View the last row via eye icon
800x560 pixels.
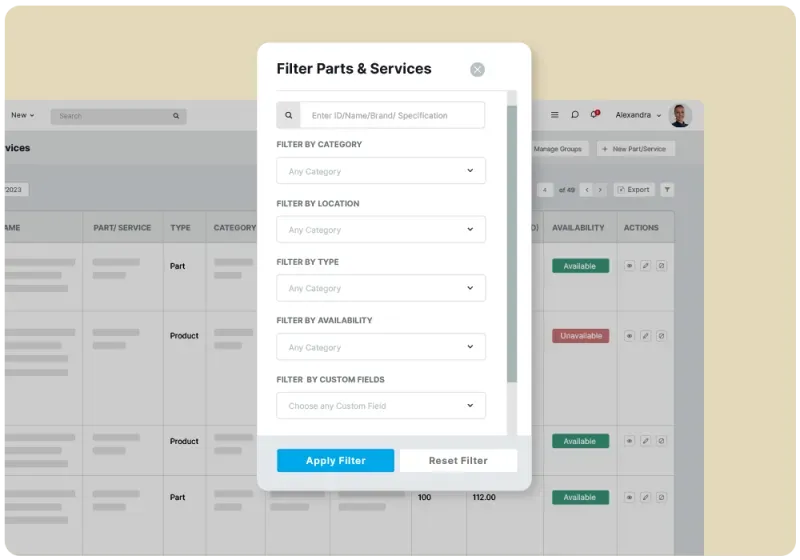click(629, 497)
